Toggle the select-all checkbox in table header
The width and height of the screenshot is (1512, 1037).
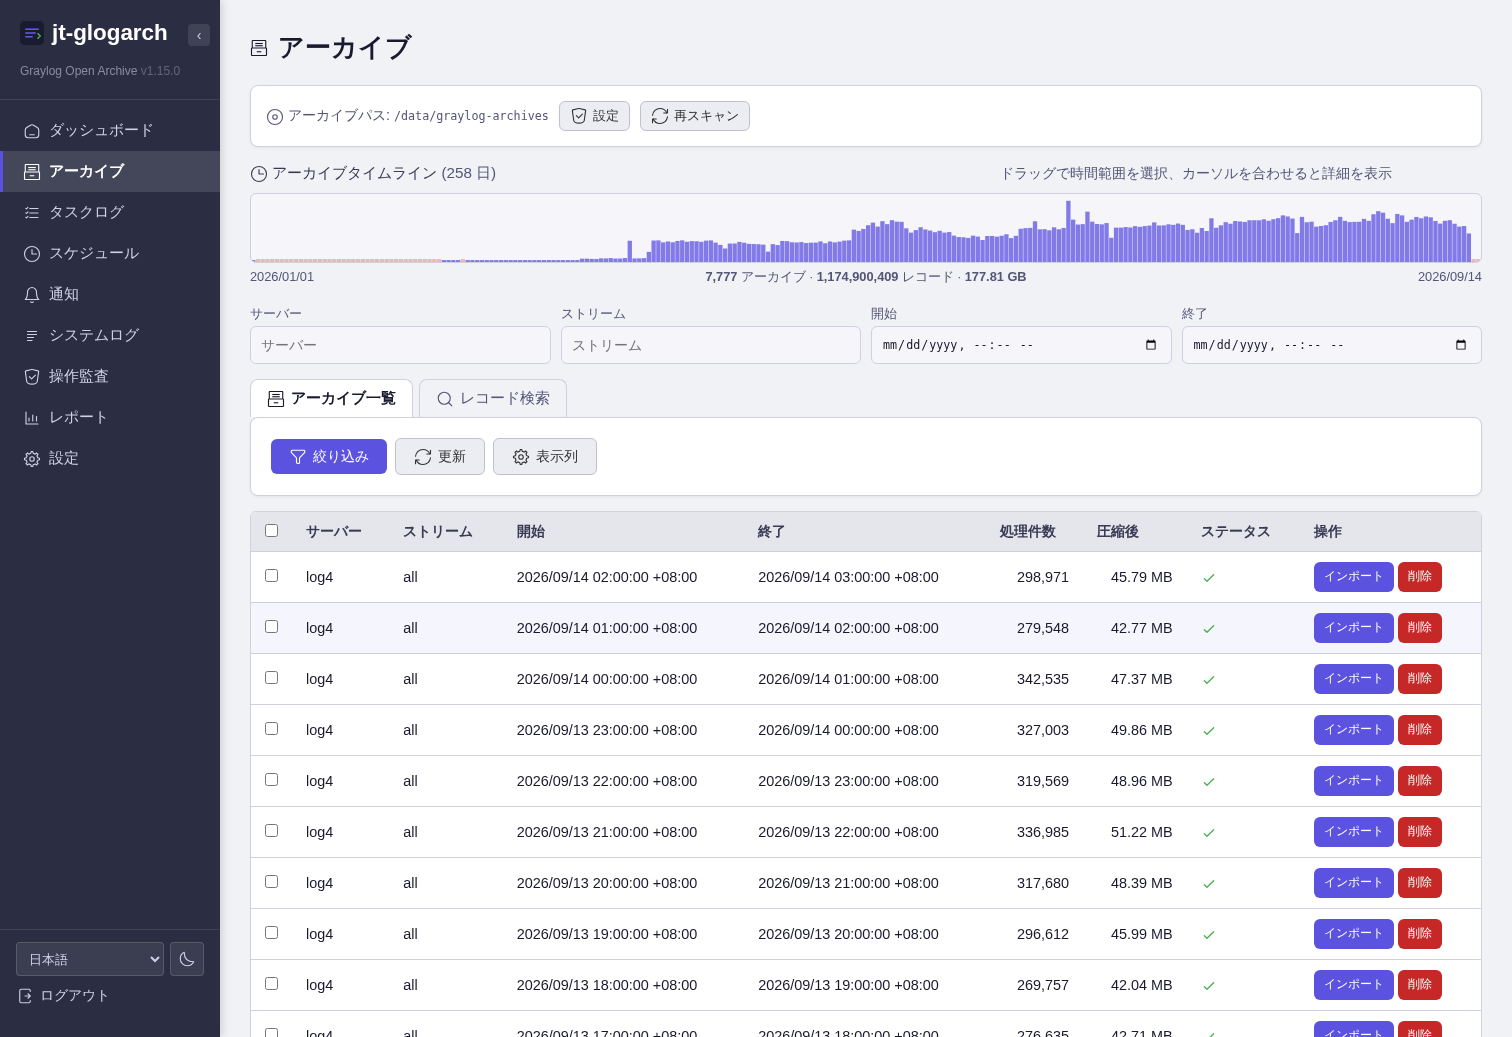pos(271,531)
